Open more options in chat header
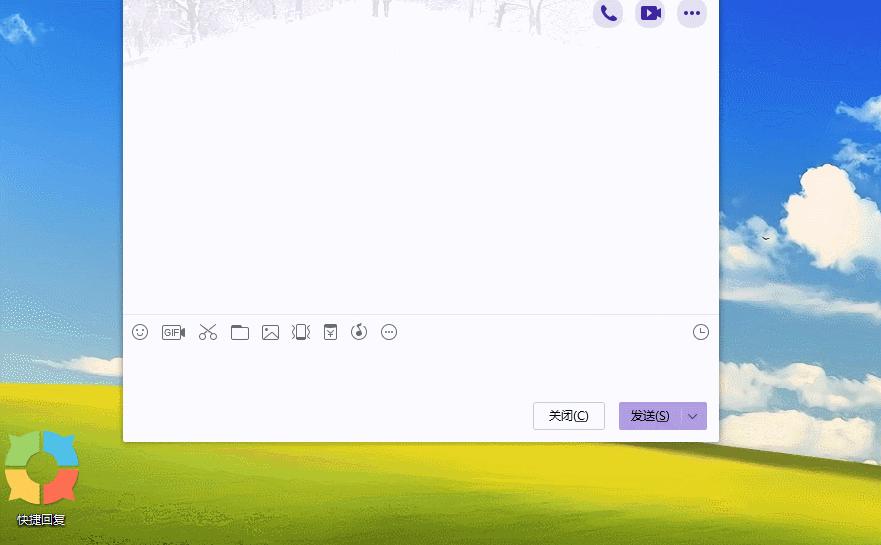Screen dimensions: 881x545 692,13
